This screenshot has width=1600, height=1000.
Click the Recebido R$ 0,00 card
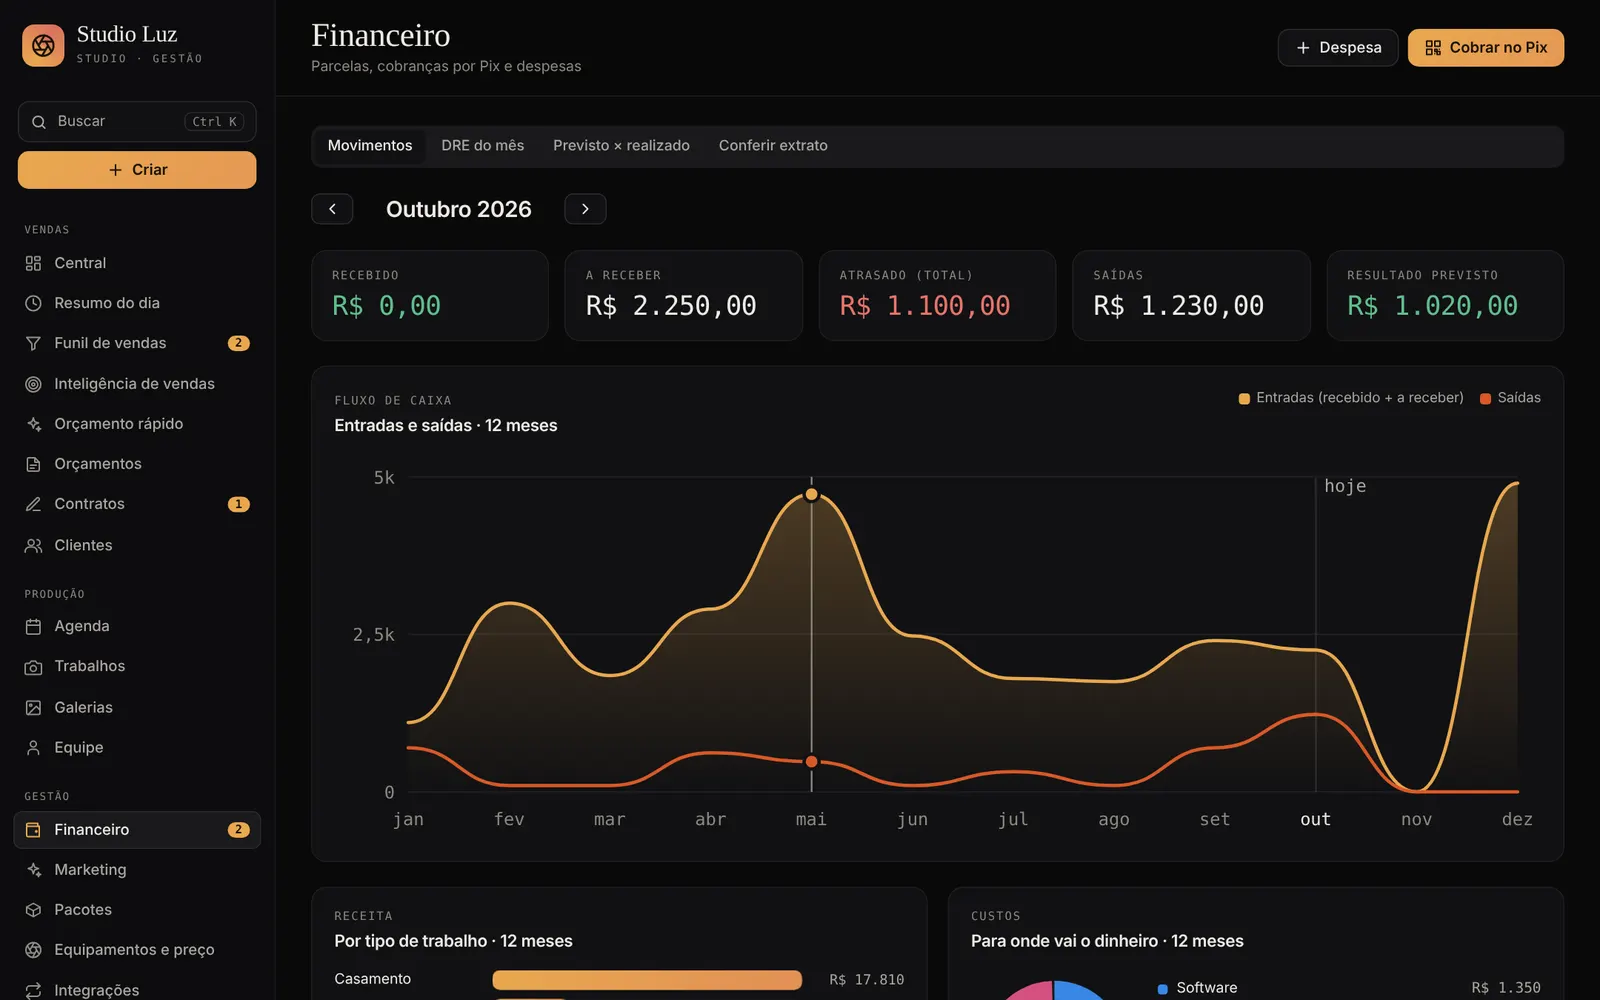pyautogui.click(x=430, y=296)
